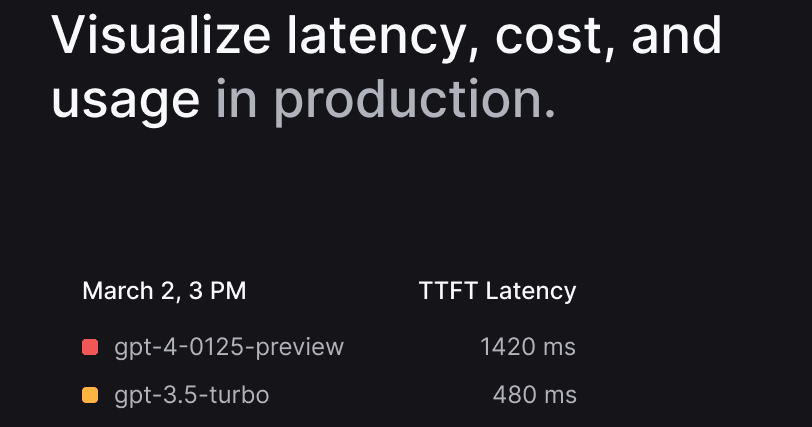Click the word usage in the heading
812x427 pixels.
(126, 101)
